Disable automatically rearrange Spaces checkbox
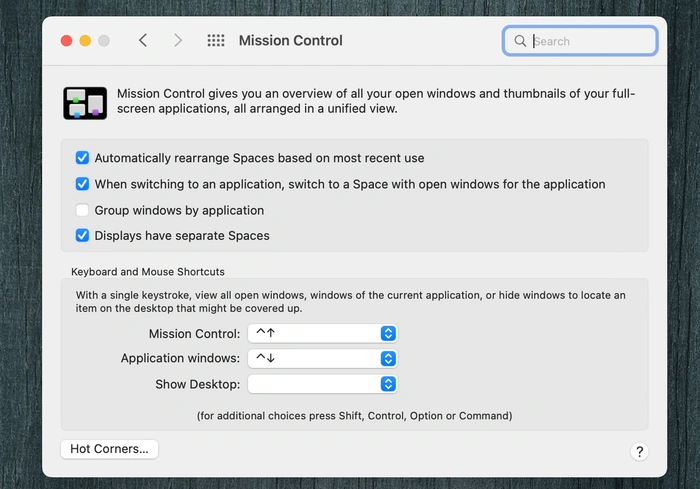Image resolution: width=700 pixels, height=489 pixels. click(82, 158)
